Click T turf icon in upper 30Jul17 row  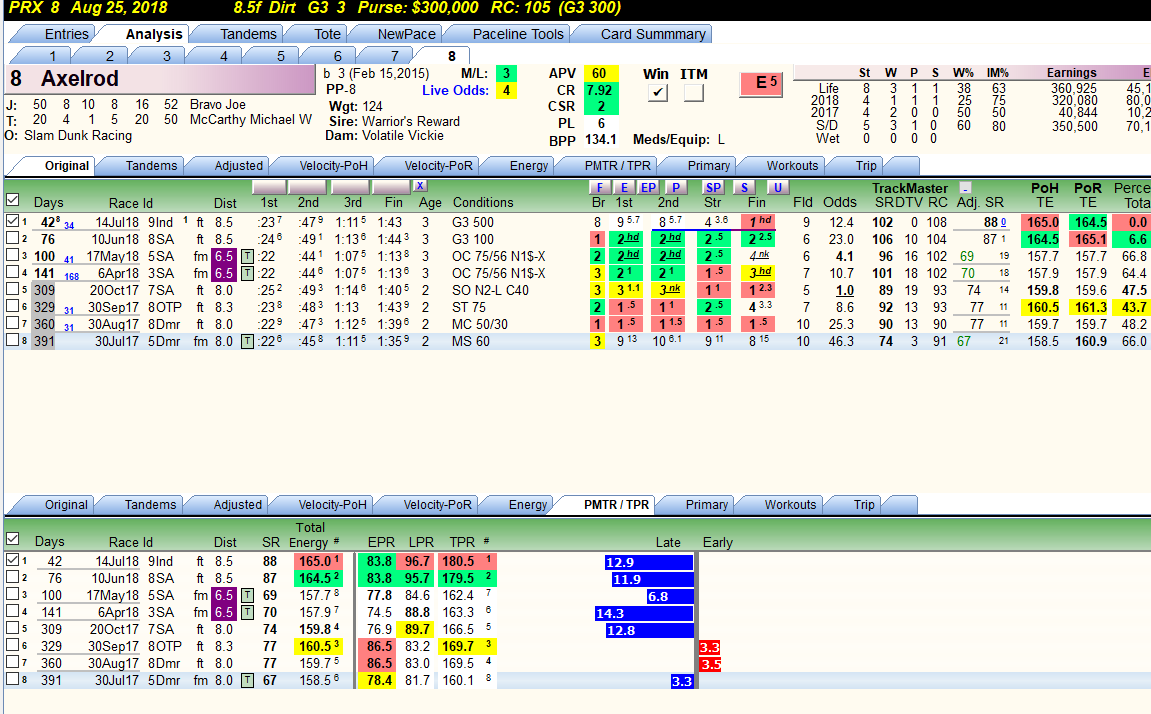(247, 341)
